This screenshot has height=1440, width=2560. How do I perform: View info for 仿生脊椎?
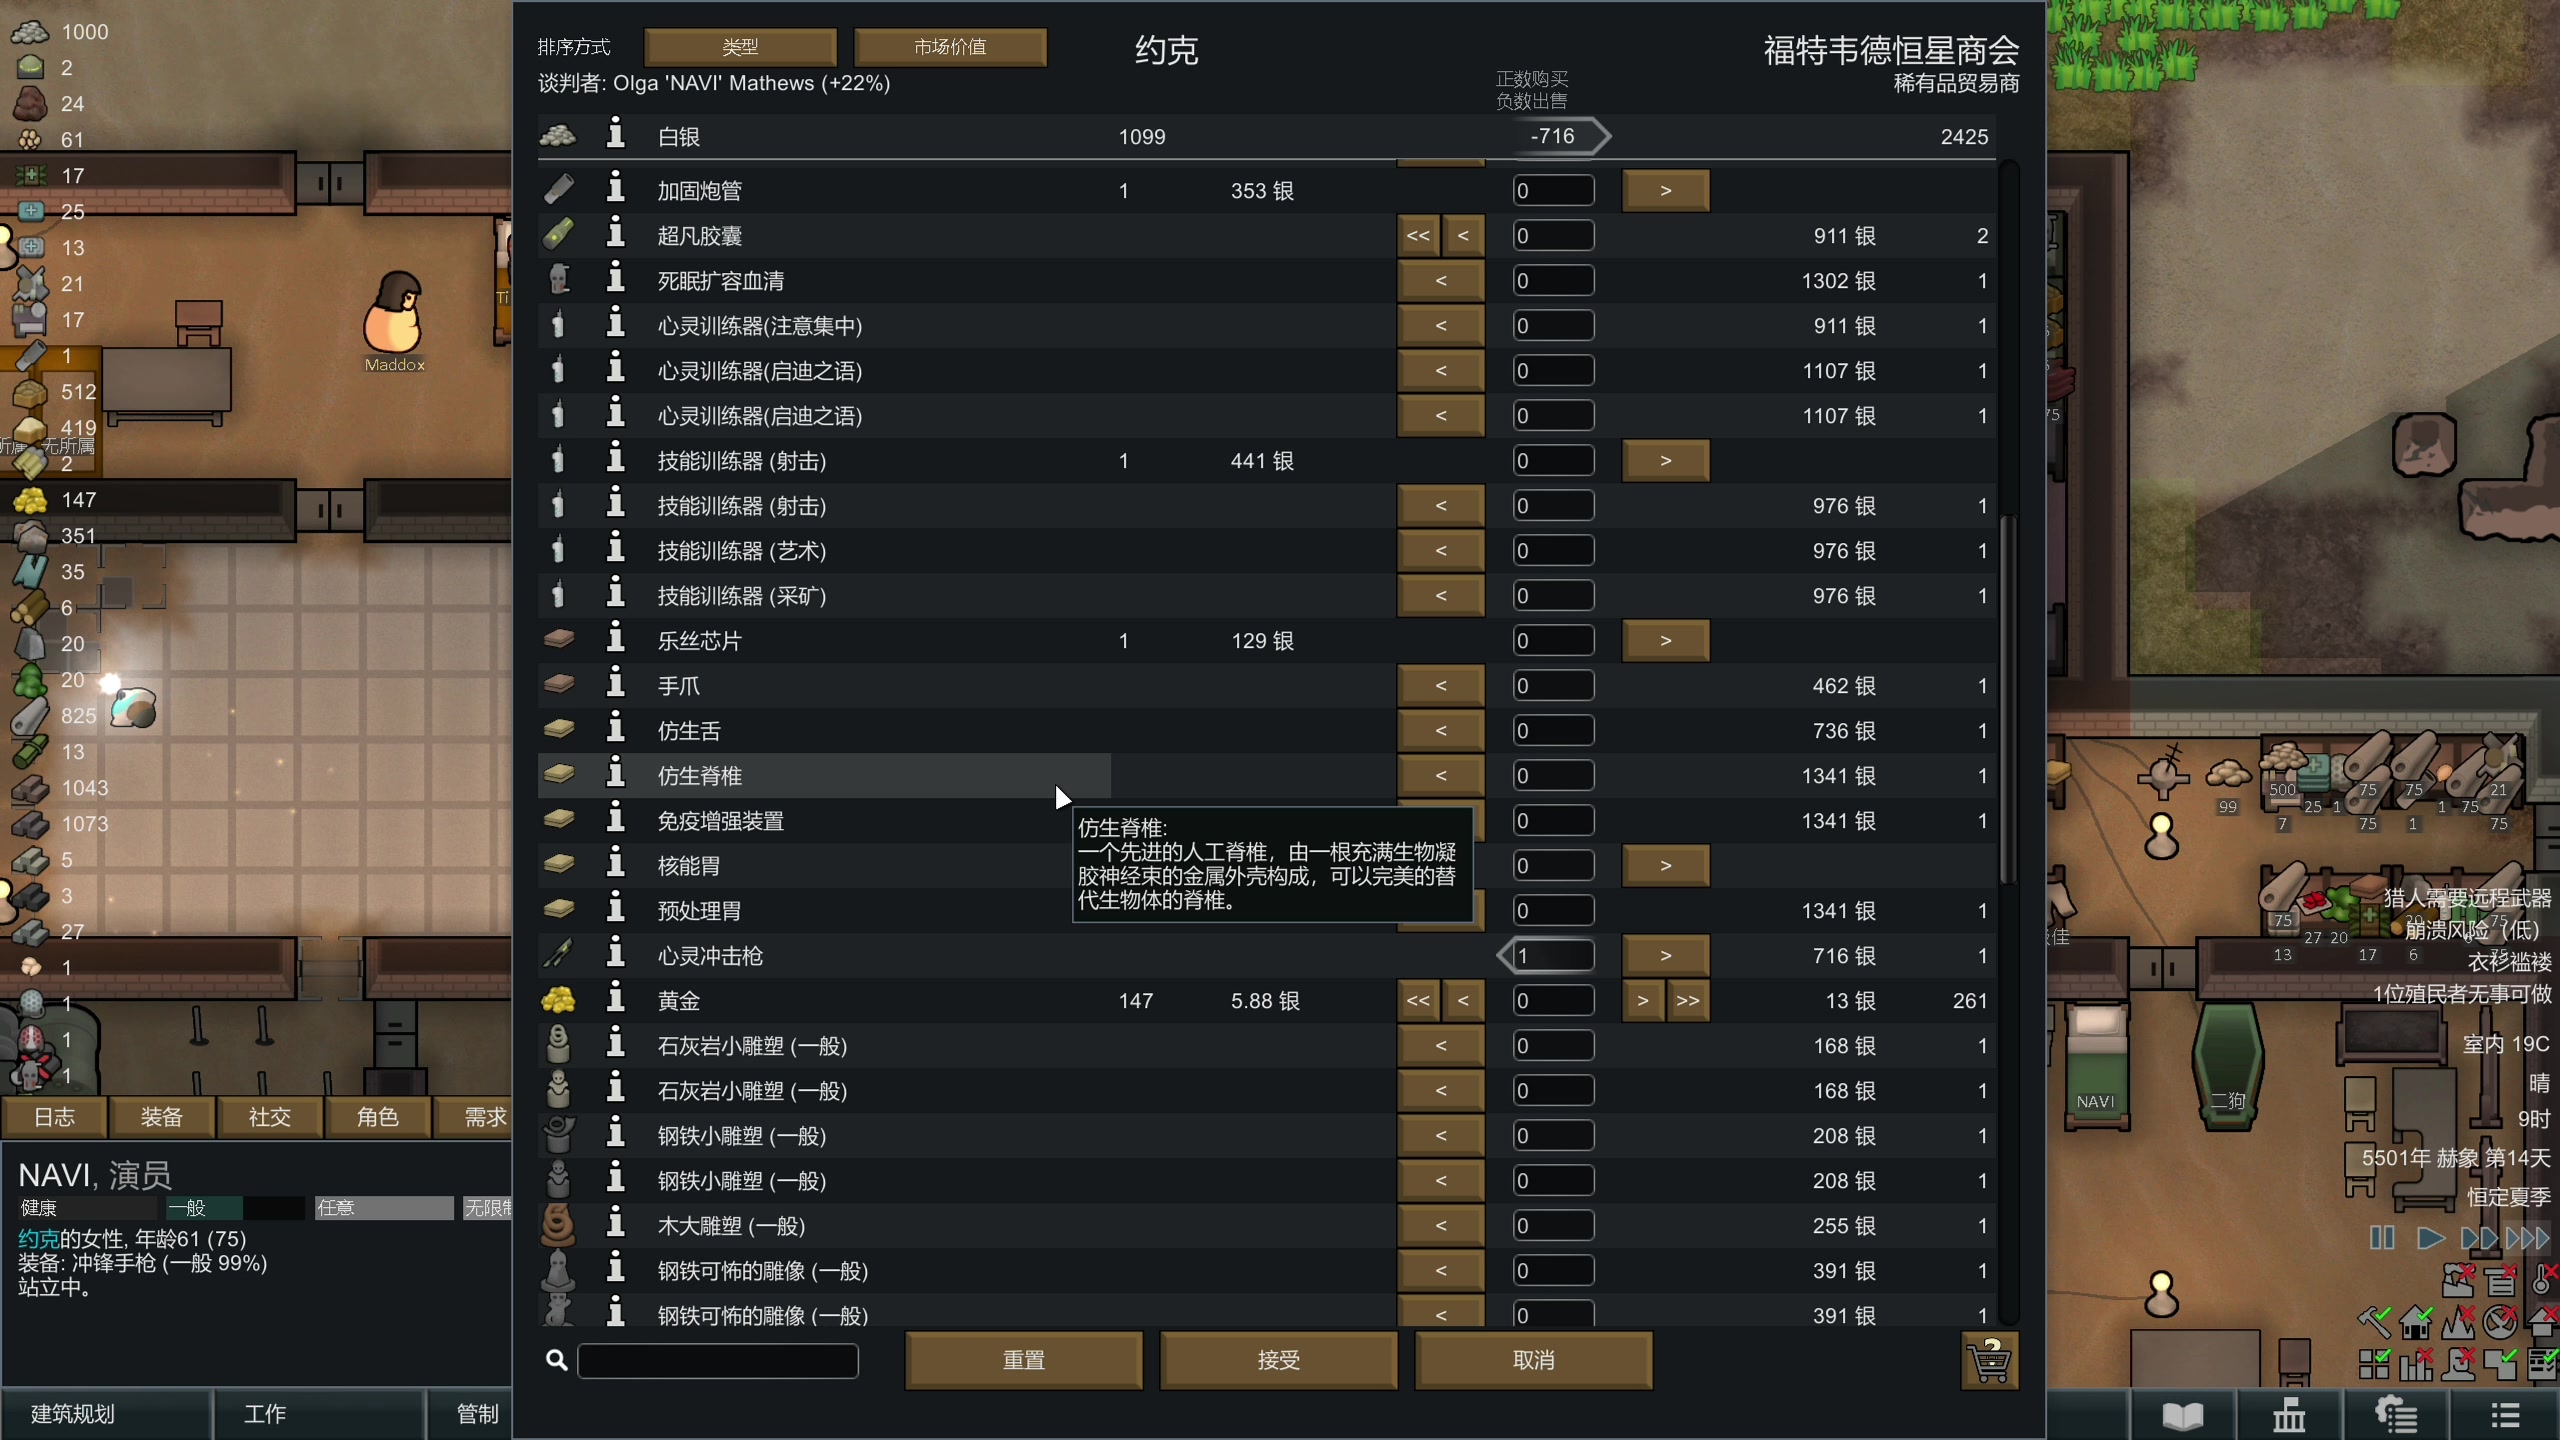coord(616,774)
